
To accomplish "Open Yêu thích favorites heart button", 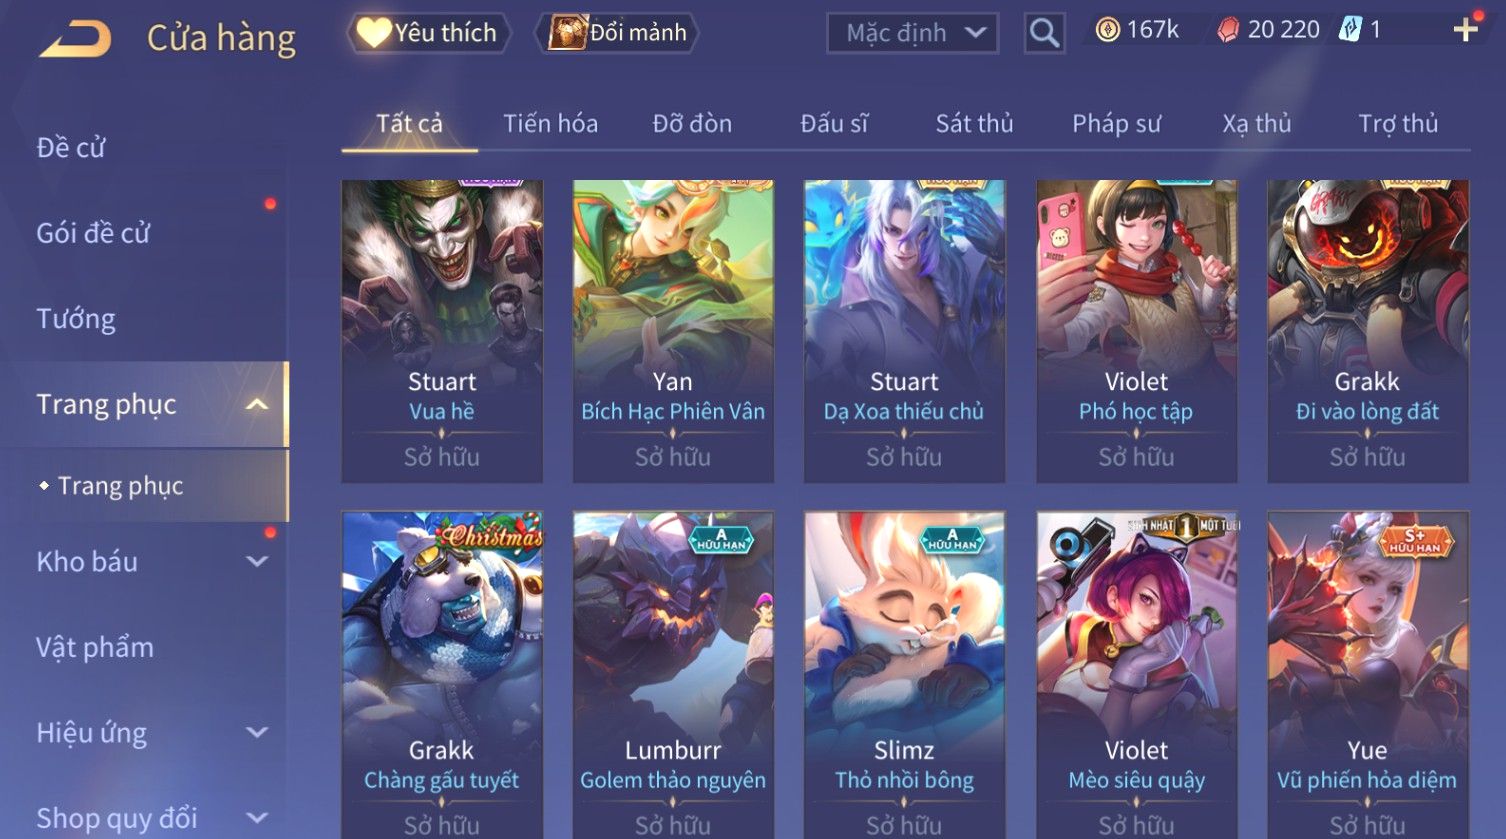I will tap(429, 33).
